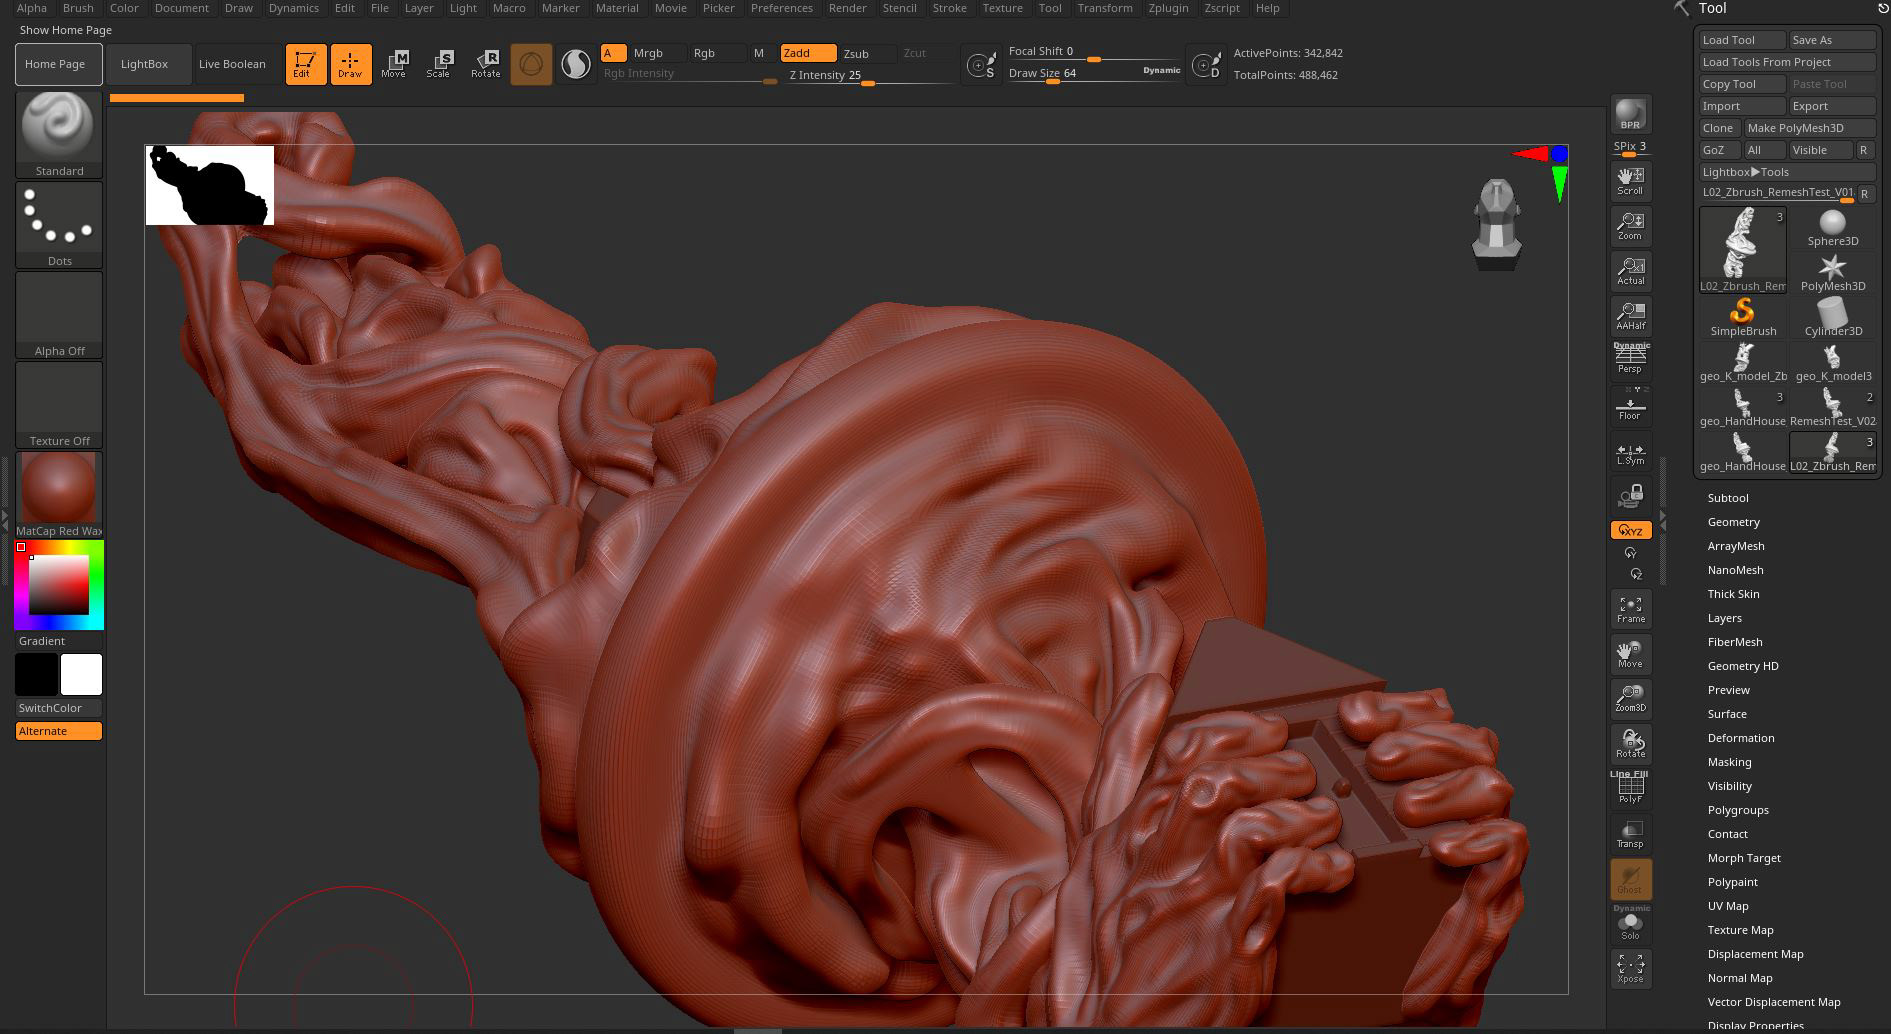Click the BPR render button
This screenshot has width=1891, height=1034.
pos(1630,113)
